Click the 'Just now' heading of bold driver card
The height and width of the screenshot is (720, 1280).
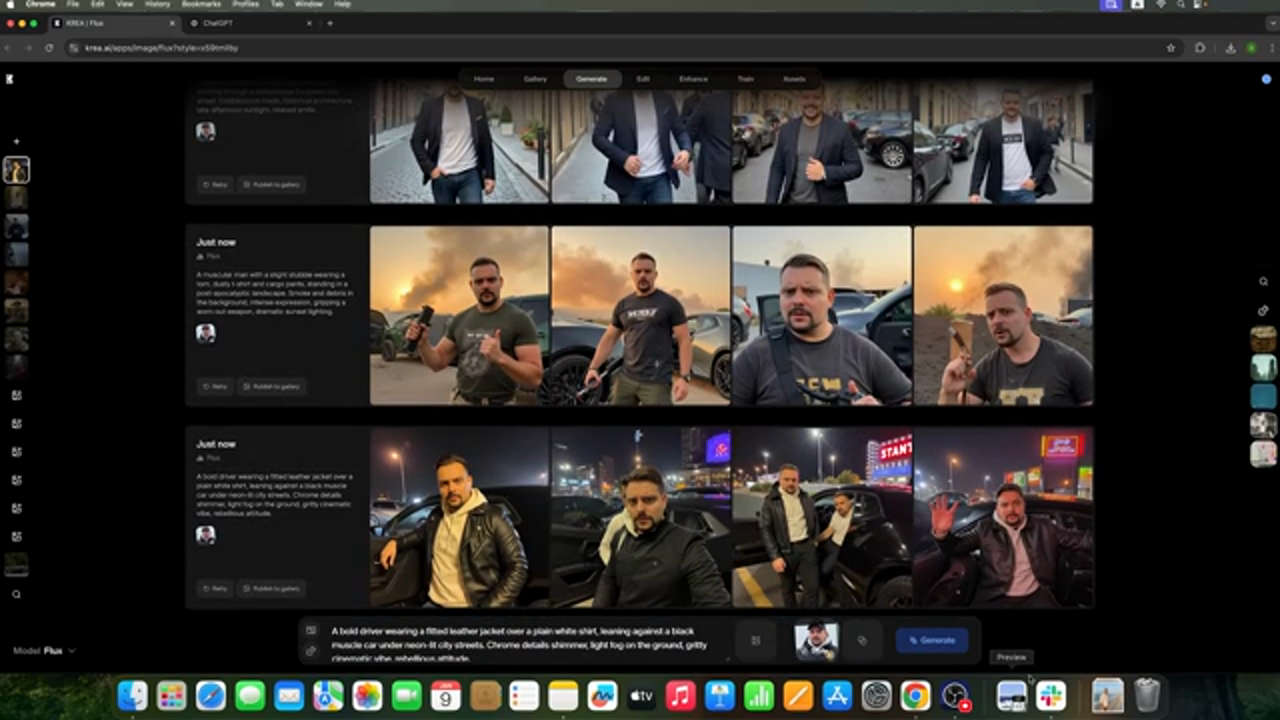216,444
